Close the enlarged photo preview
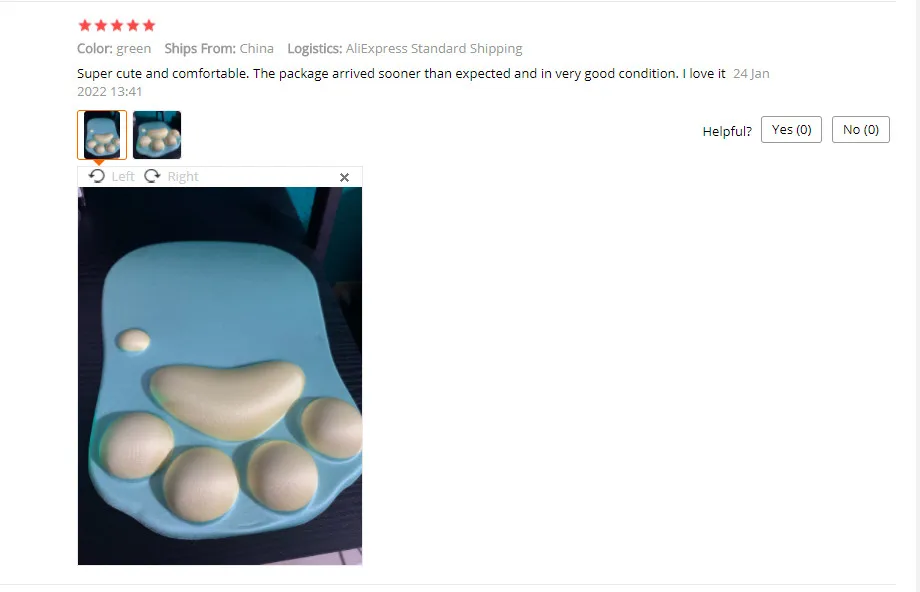This screenshot has width=920, height=592. tap(344, 177)
